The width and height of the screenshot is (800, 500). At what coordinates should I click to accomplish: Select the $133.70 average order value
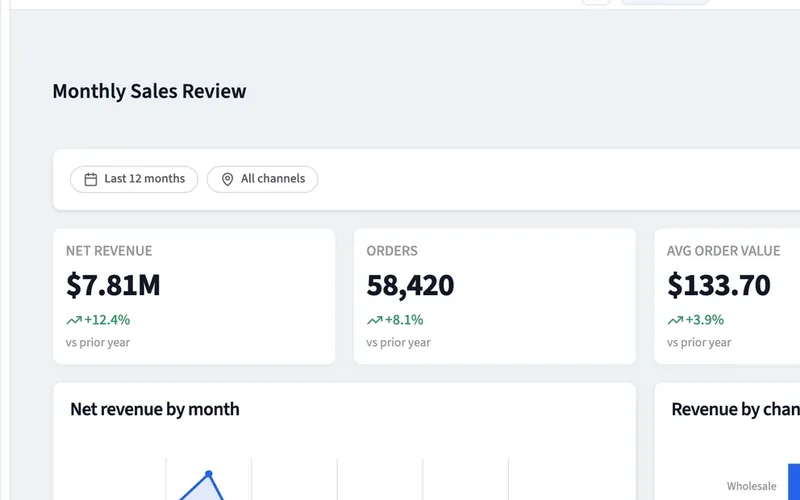pyautogui.click(x=719, y=285)
